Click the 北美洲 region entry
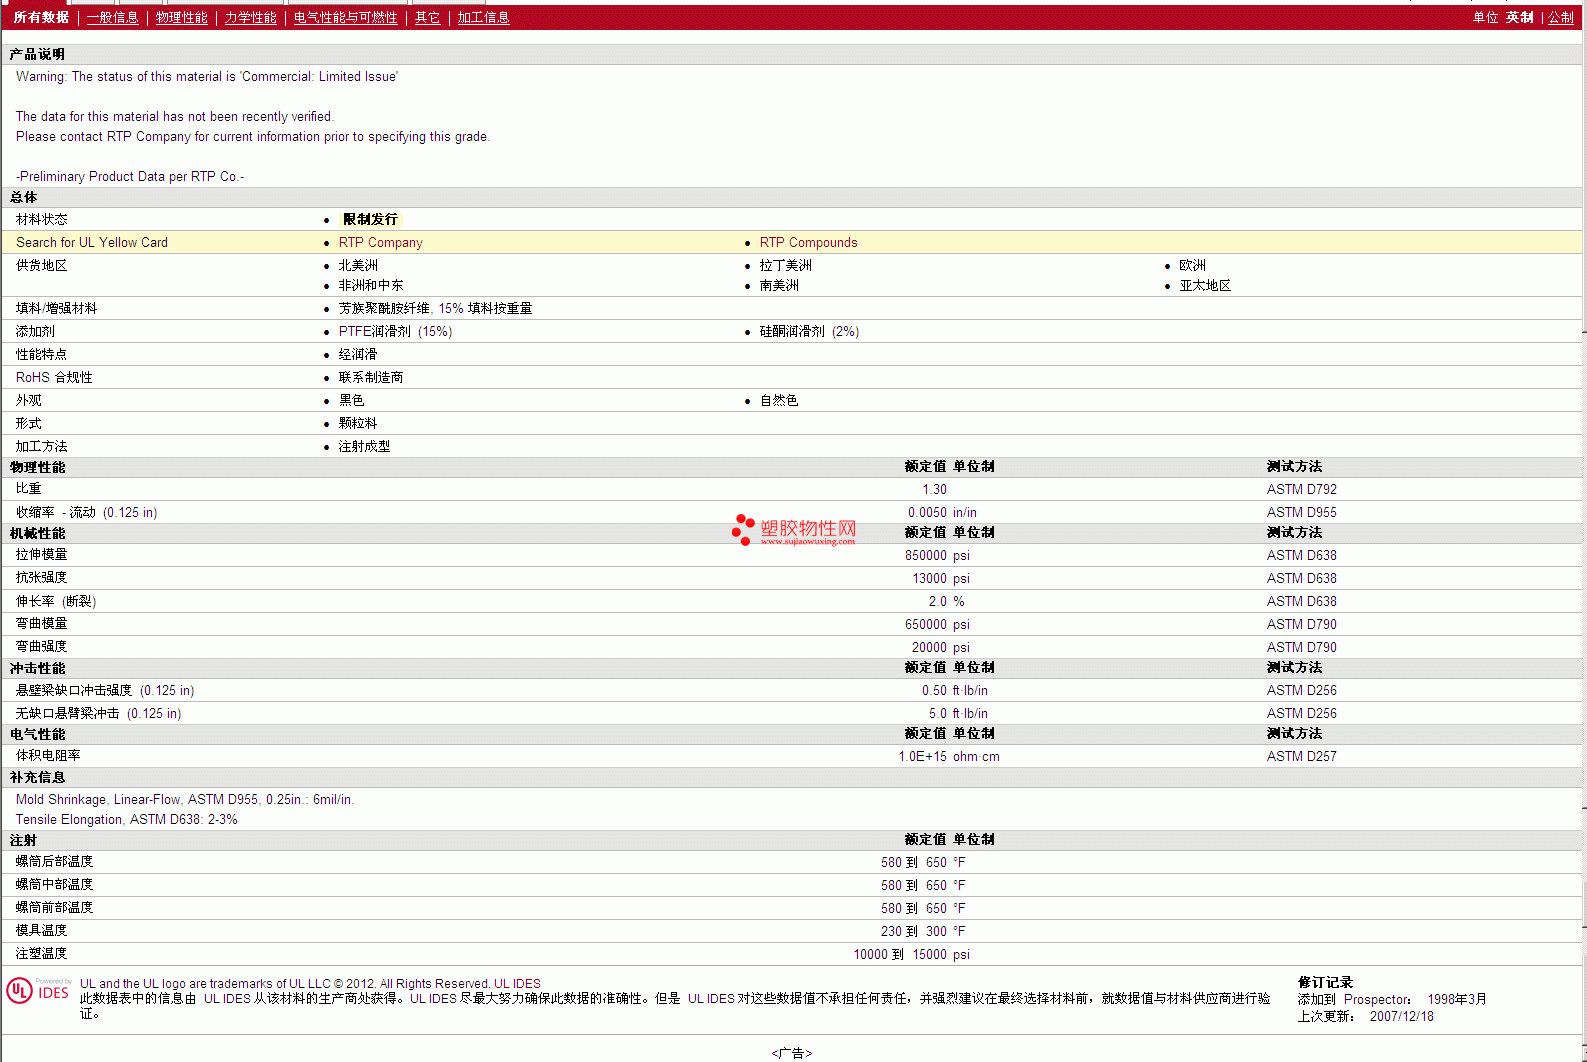Image resolution: width=1587 pixels, height=1062 pixels. (358, 266)
